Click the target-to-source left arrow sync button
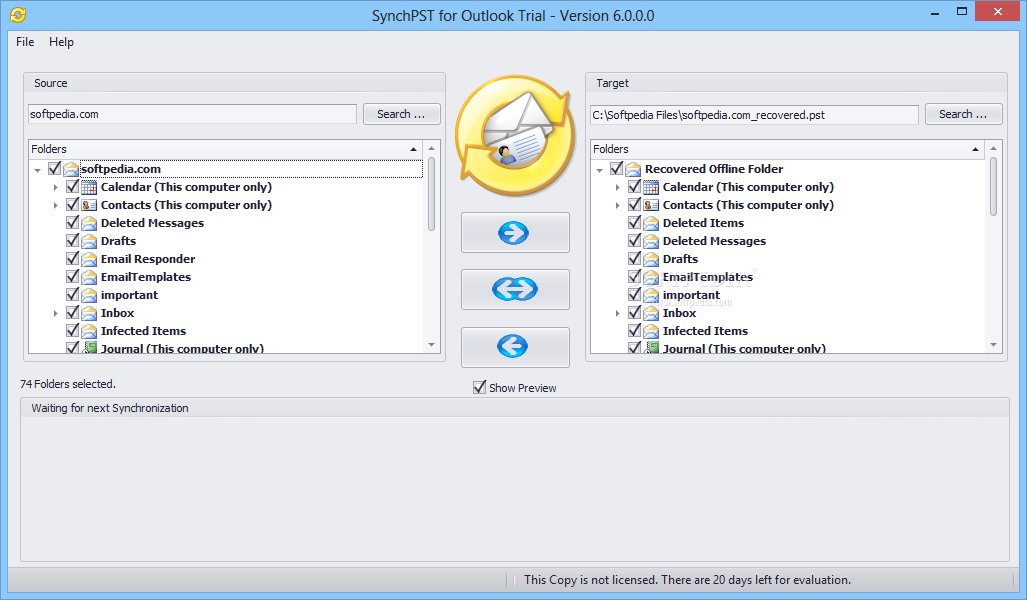1027x600 pixels. pos(515,347)
